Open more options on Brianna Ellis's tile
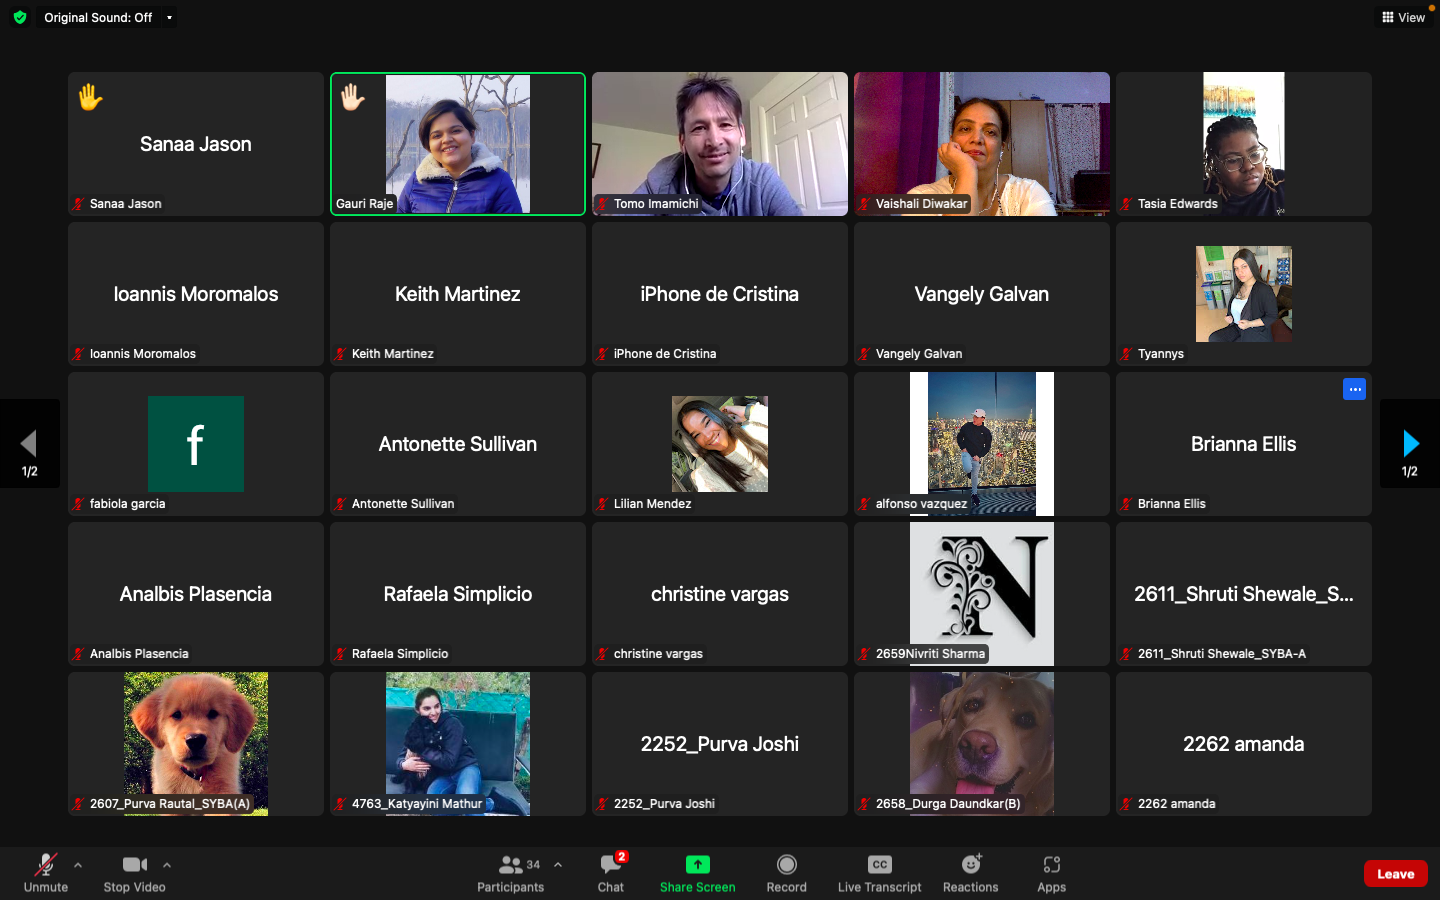Viewport: 1440px width, 900px height. point(1354,389)
